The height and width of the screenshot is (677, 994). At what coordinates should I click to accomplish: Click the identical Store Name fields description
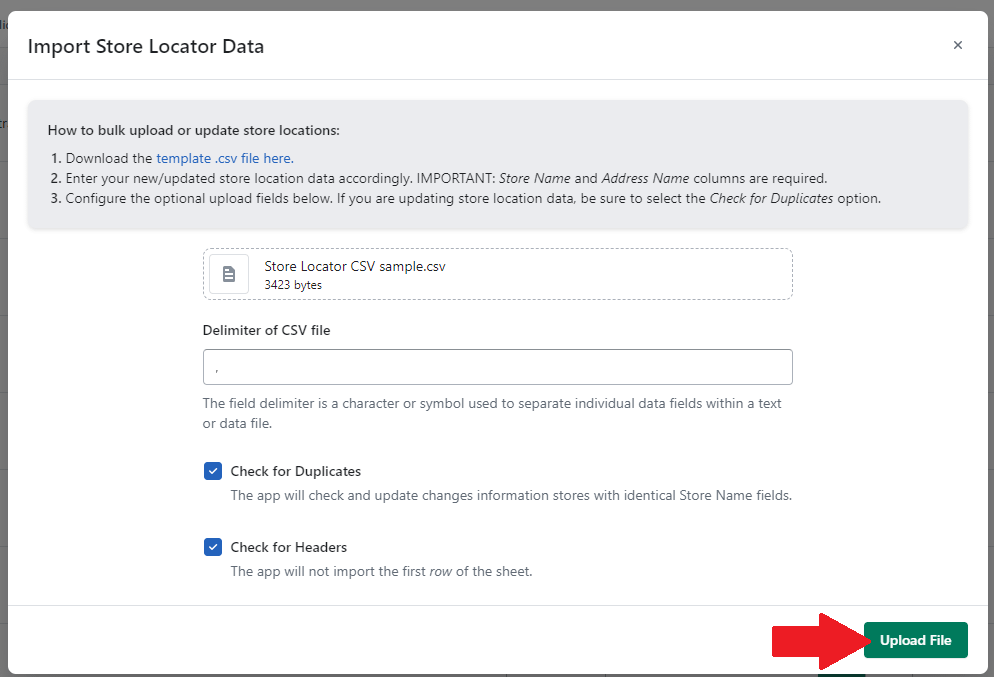pyautogui.click(x=510, y=495)
